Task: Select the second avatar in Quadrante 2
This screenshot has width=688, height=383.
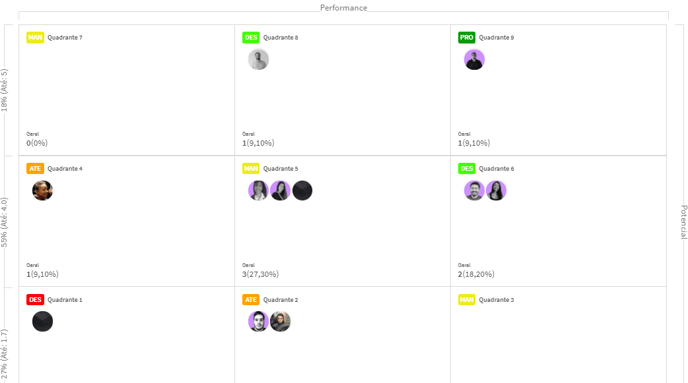Action: coord(280,322)
